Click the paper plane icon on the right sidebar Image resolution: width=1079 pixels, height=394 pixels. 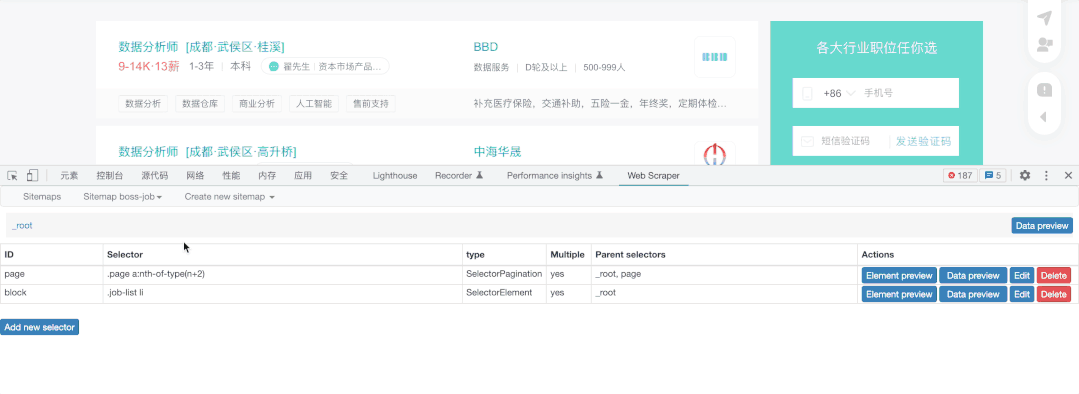tap(1045, 17)
